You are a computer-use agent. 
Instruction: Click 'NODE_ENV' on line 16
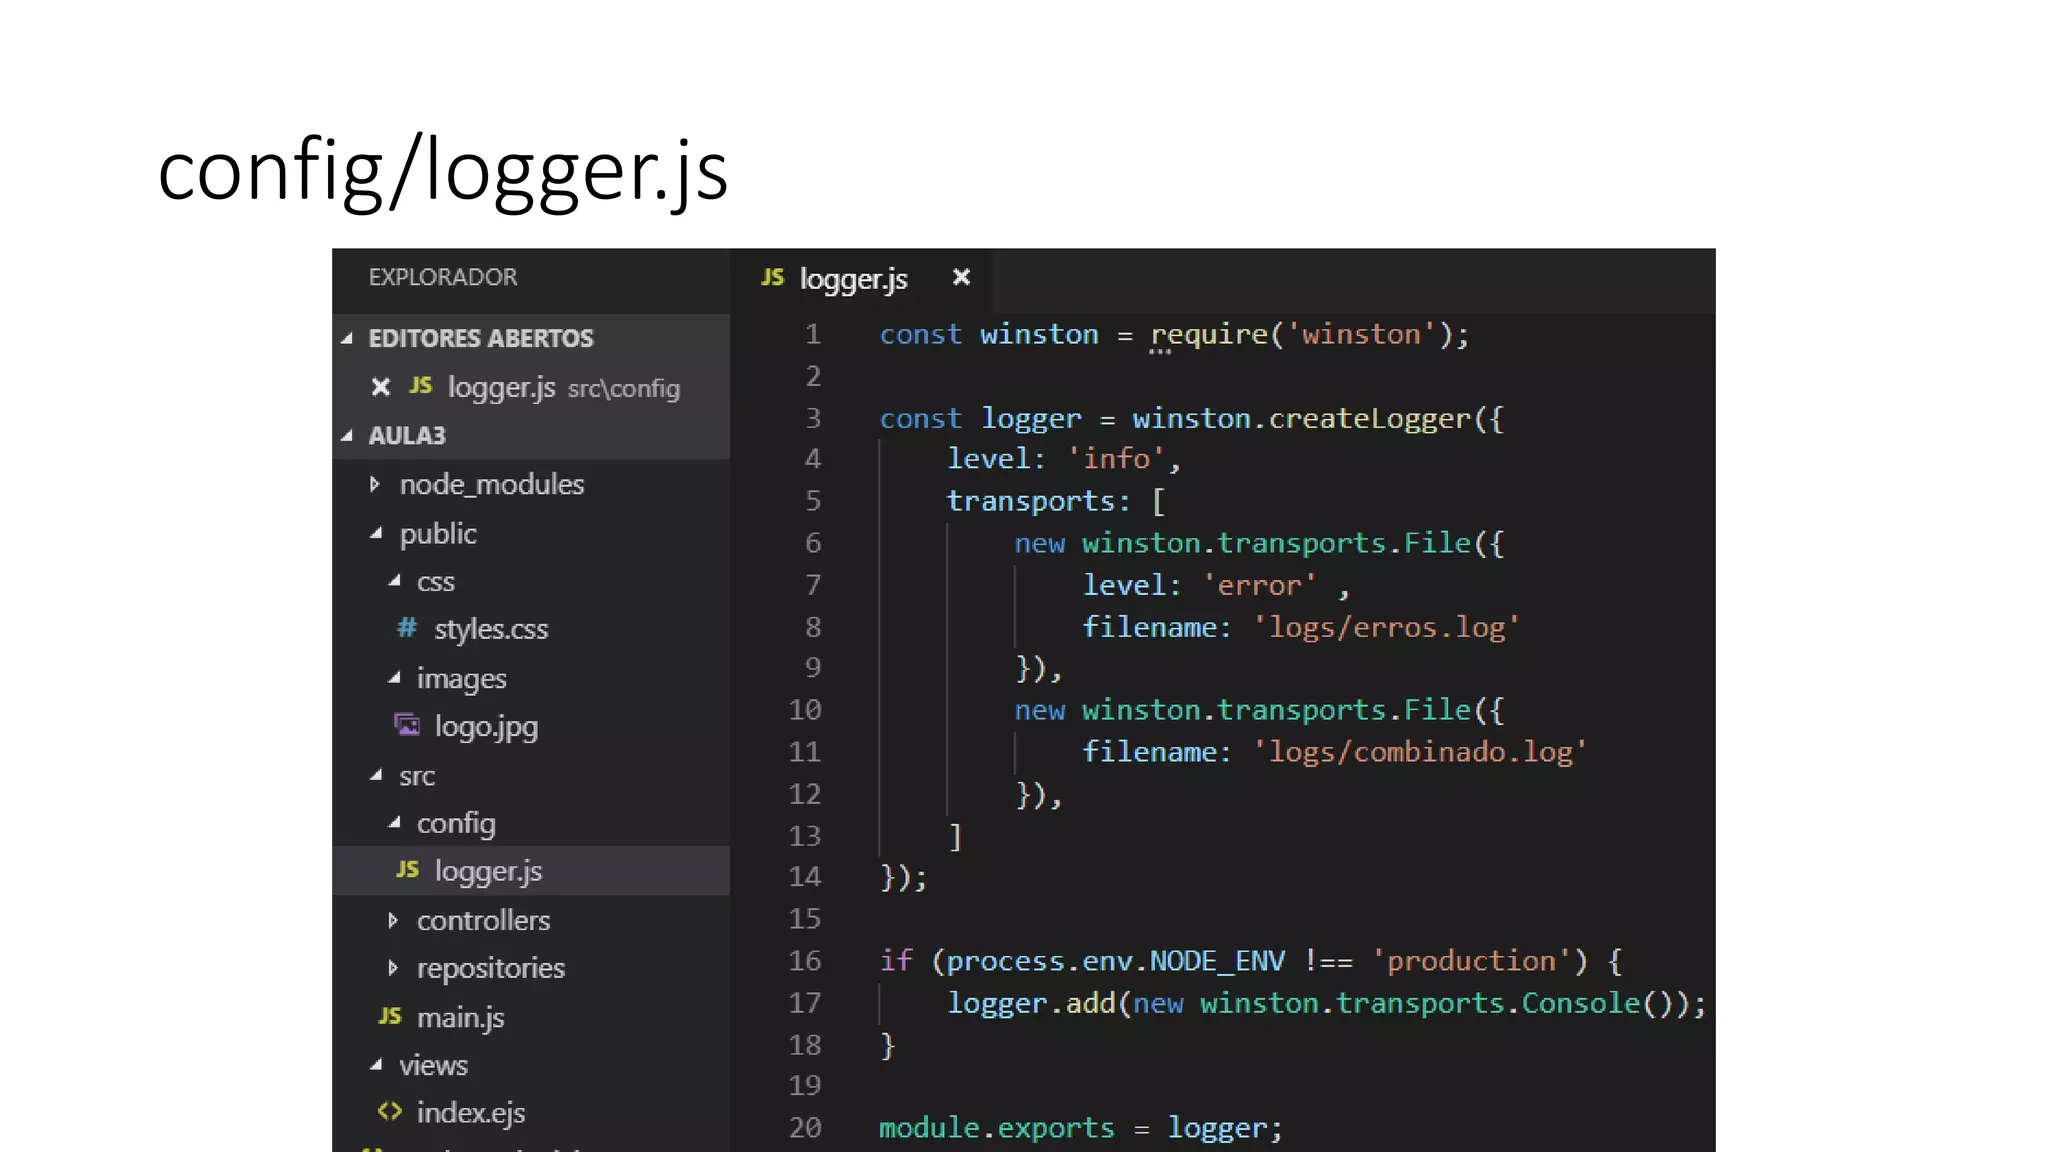pos(1217,962)
